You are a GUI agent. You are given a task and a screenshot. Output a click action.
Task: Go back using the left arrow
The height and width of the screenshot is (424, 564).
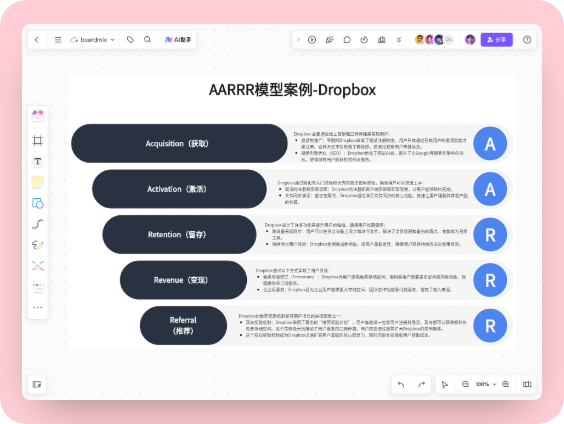point(37,40)
